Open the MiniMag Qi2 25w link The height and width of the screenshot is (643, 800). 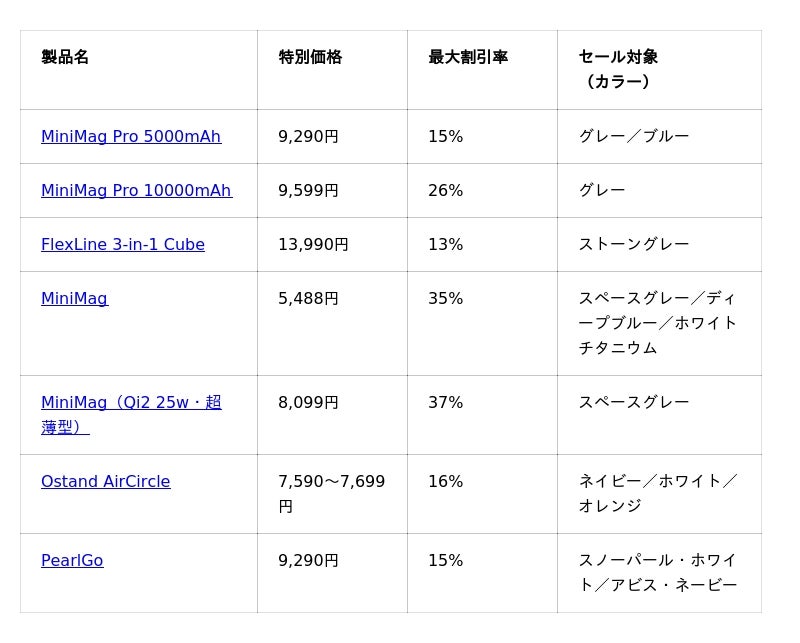pyautogui.click(x=131, y=414)
